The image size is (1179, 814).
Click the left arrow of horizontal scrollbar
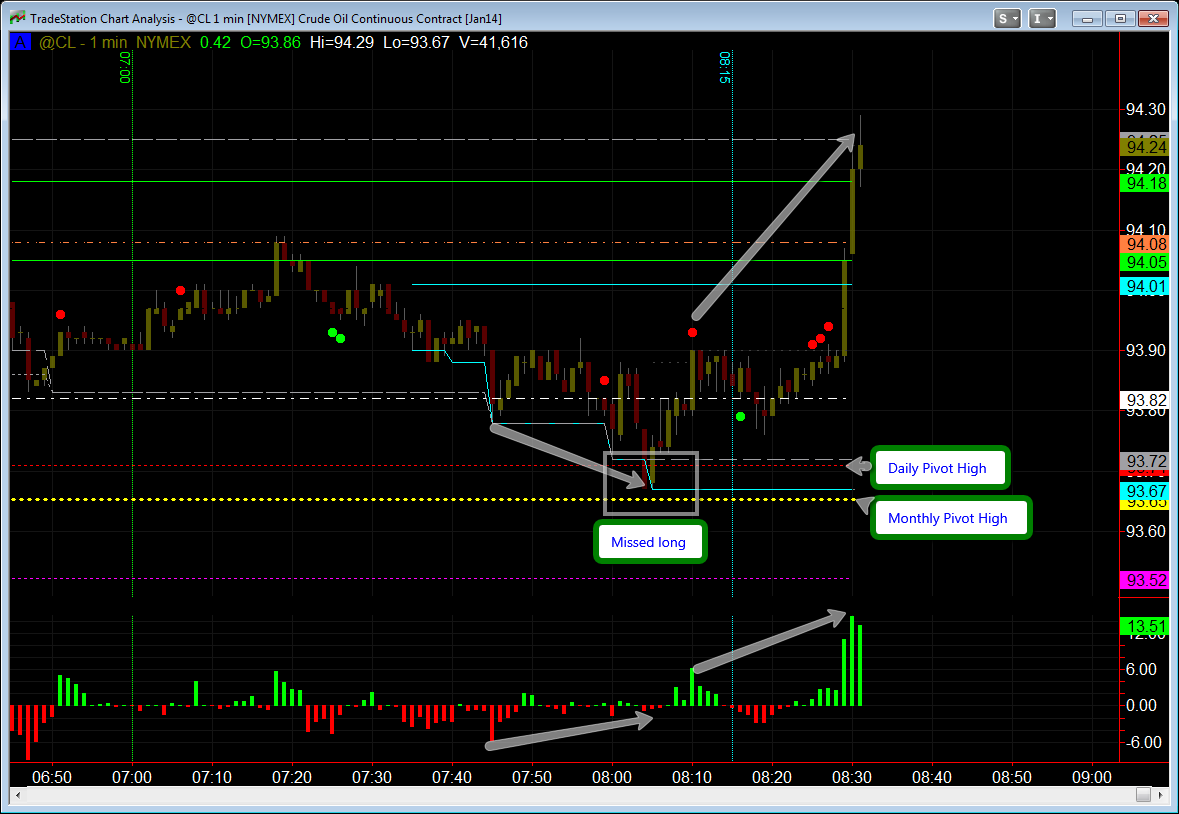tap(18, 794)
